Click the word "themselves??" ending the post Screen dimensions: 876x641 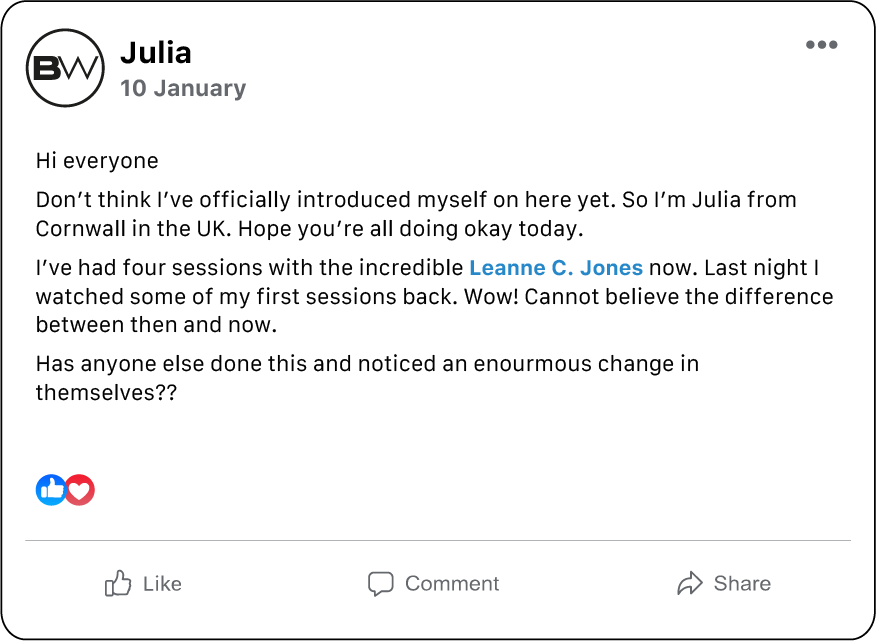point(106,392)
